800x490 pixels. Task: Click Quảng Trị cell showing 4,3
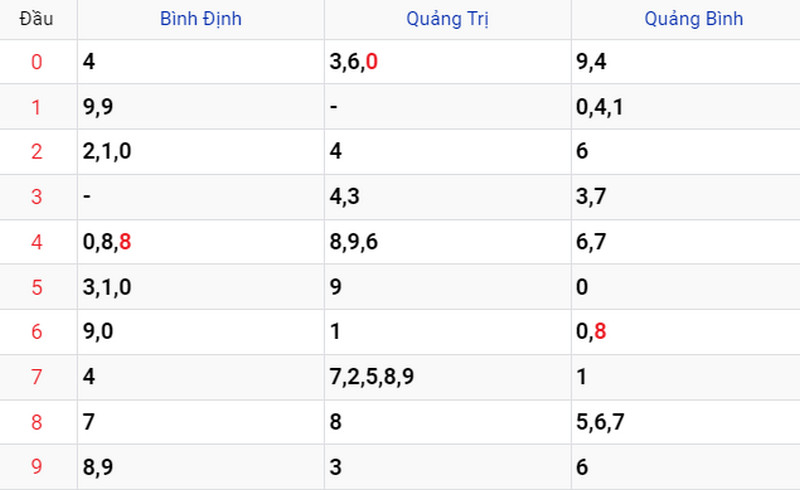click(346, 197)
